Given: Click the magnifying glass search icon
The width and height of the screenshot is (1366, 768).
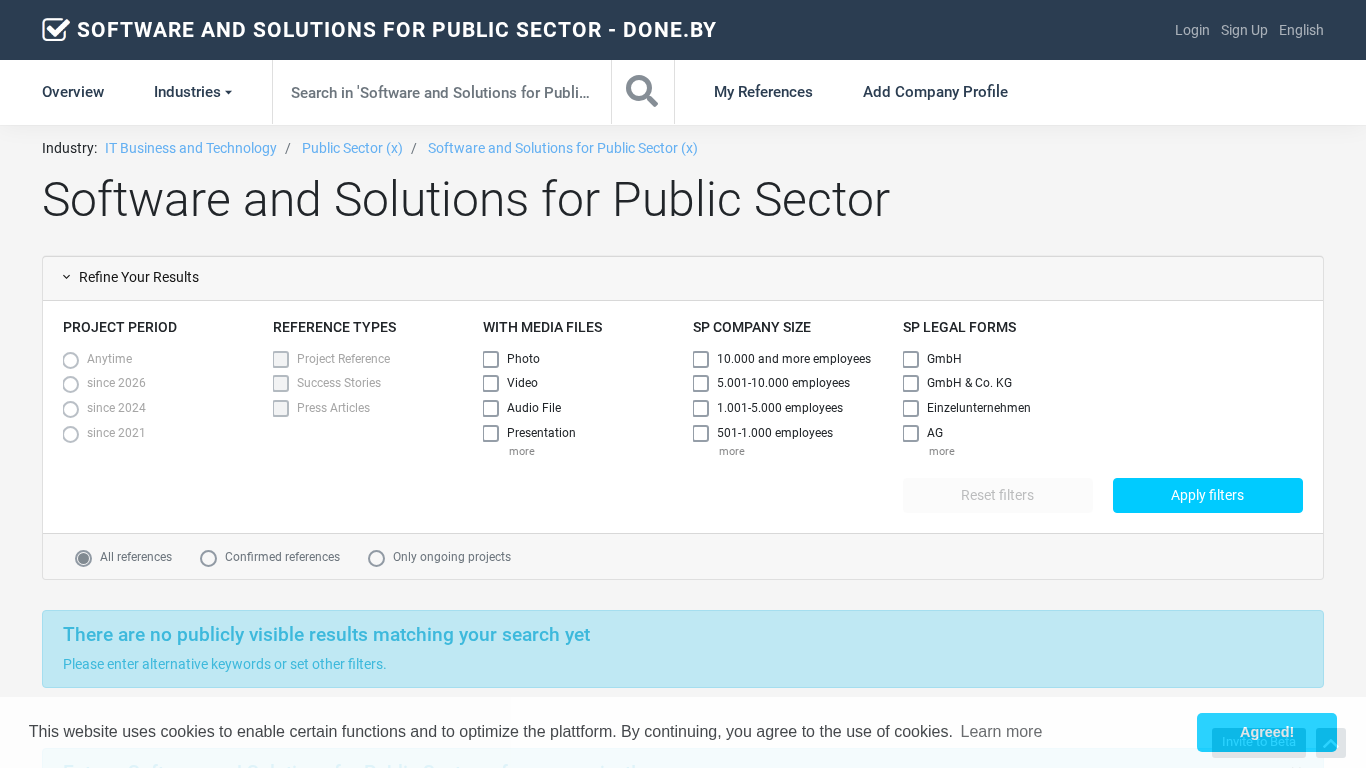Looking at the screenshot, I should [x=642, y=92].
